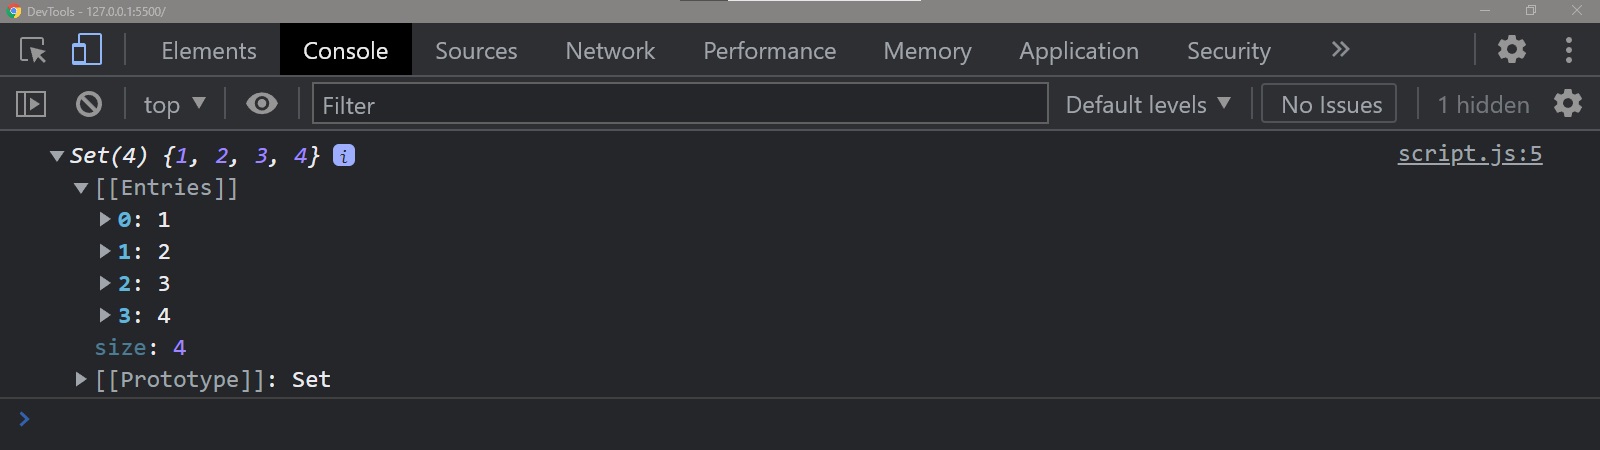1600x450 pixels.
Task: Collapse the Set(4) object tree
Action: (57, 156)
